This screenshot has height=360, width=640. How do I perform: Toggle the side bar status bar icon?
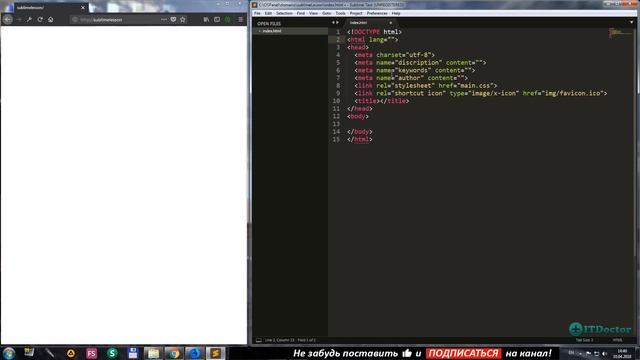[x=258, y=340]
